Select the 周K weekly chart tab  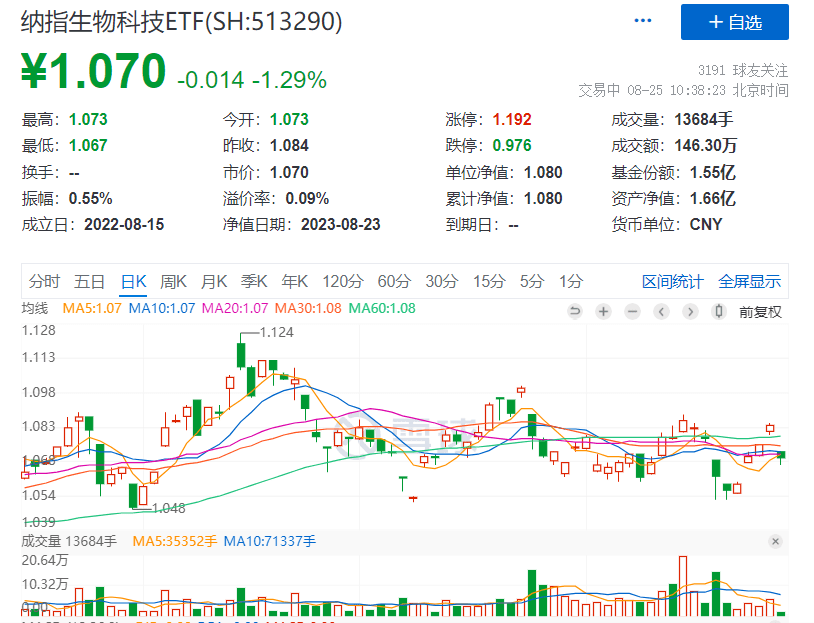(x=174, y=281)
